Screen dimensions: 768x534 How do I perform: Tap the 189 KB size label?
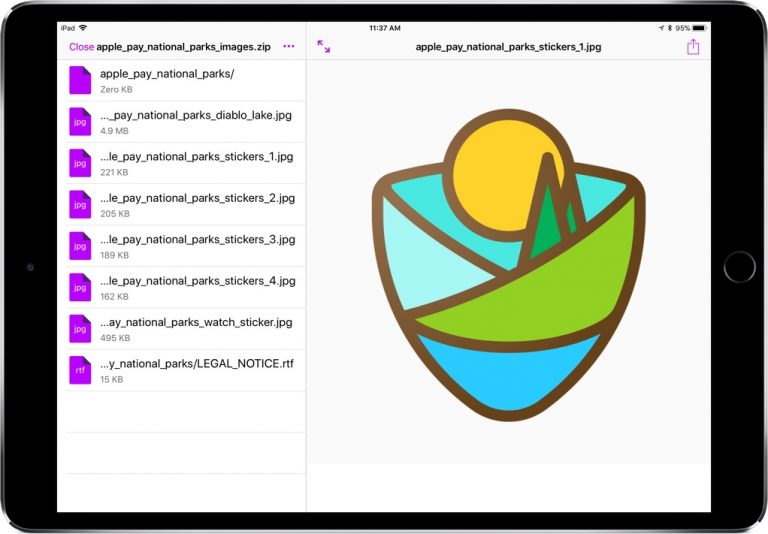tap(115, 255)
